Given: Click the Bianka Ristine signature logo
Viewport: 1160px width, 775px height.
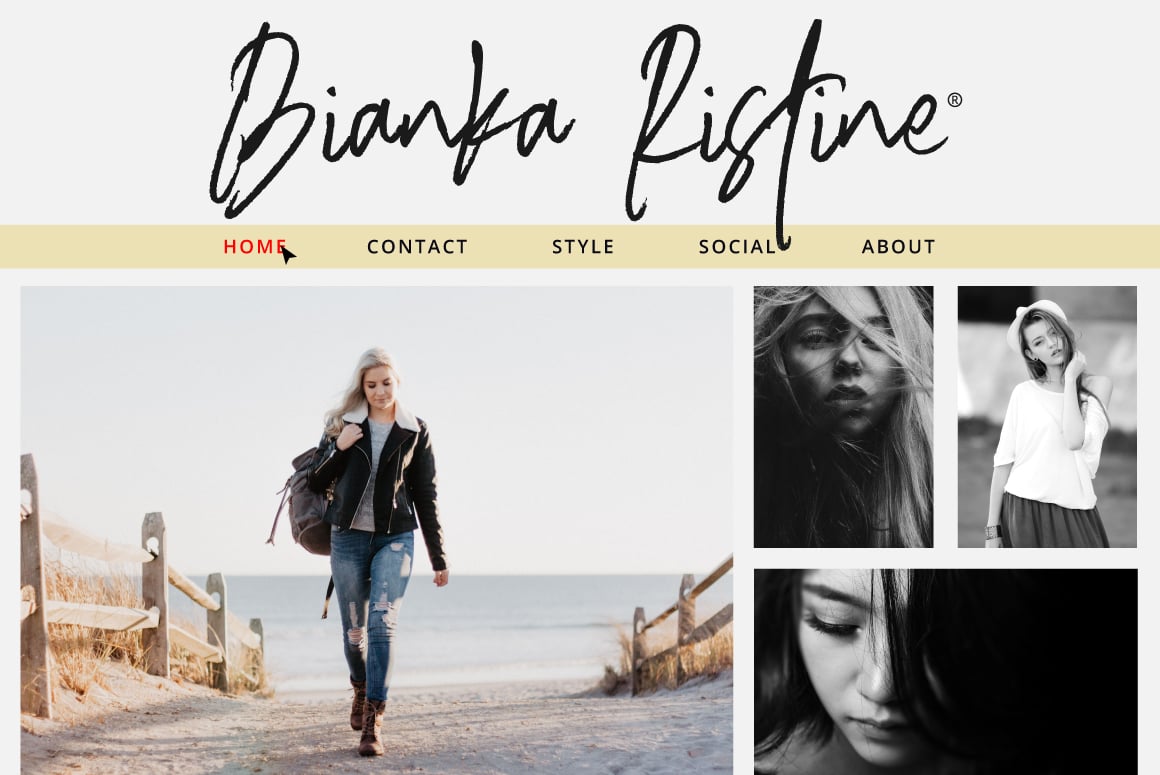Looking at the screenshot, I should (x=584, y=122).
